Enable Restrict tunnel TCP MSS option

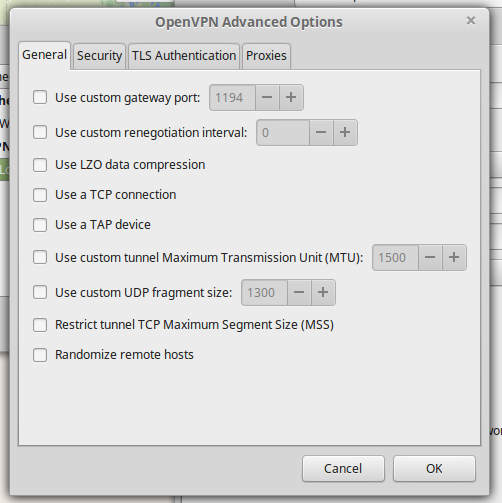click(x=40, y=325)
